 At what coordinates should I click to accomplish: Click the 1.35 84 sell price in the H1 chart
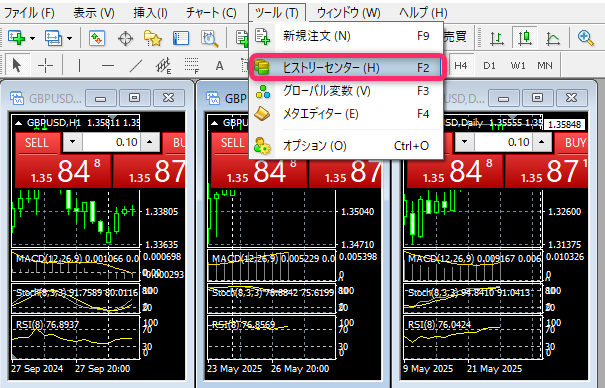[x=63, y=171]
